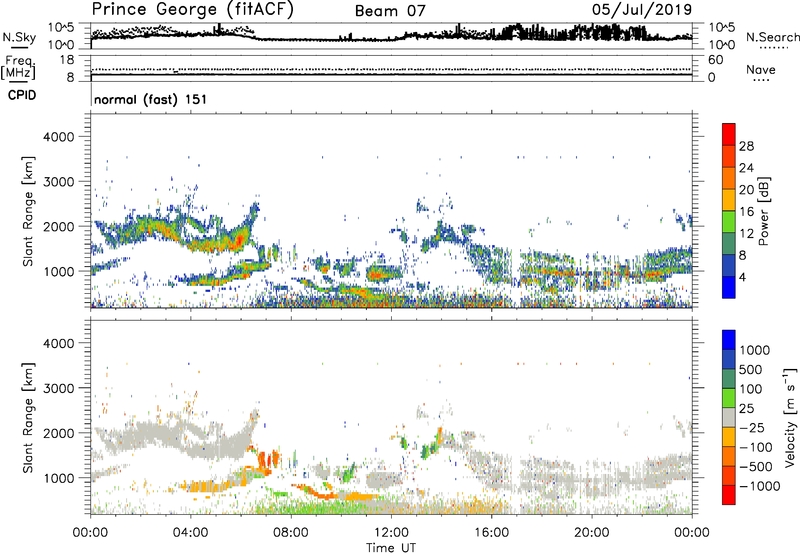Click the left '10^5' noise axis tick
800x554 pixels.
(x=61, y=27)
